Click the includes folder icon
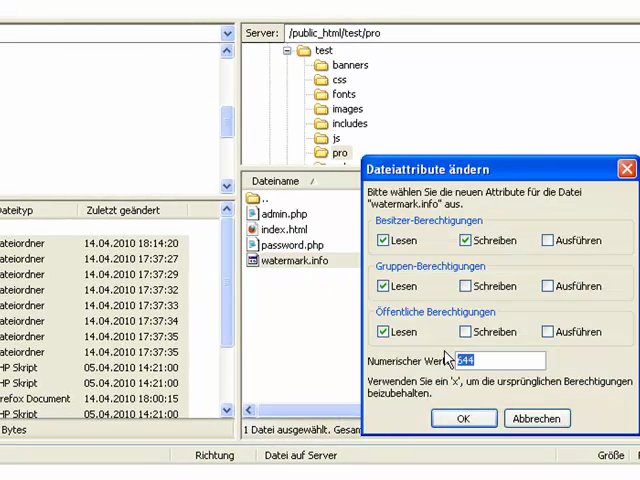The height and width of the screenshot is (480, 640). 321,124
